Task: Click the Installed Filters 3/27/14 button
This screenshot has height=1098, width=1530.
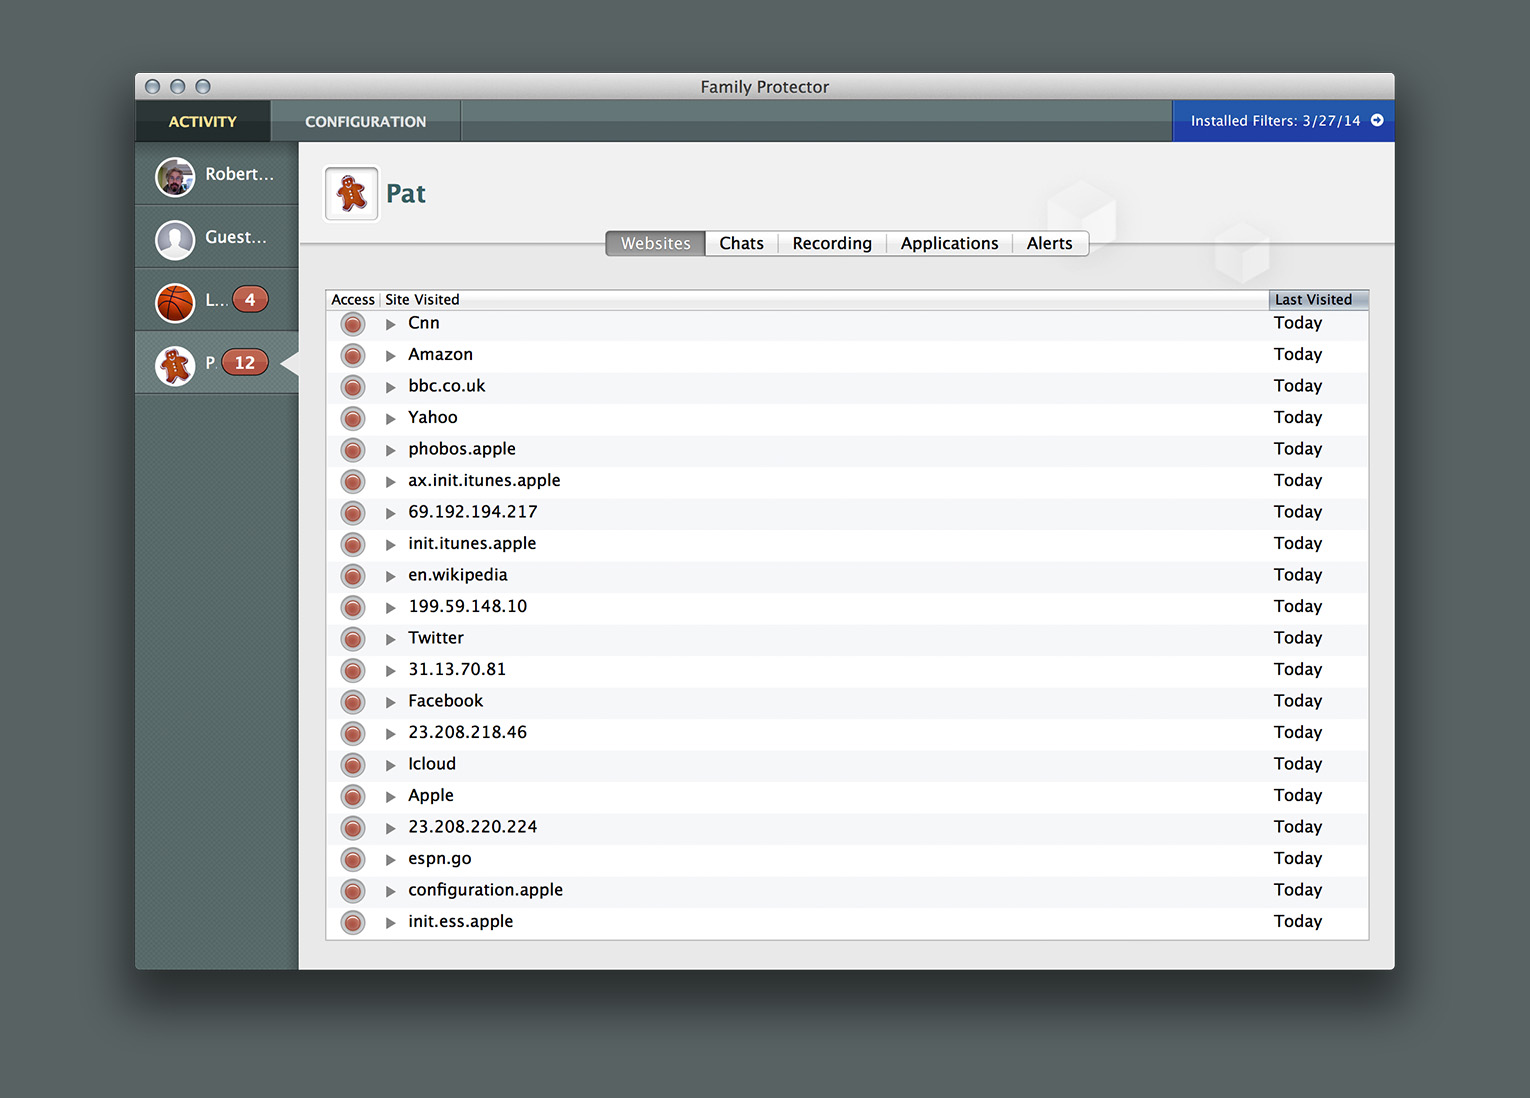Action: coord(1284,121)
